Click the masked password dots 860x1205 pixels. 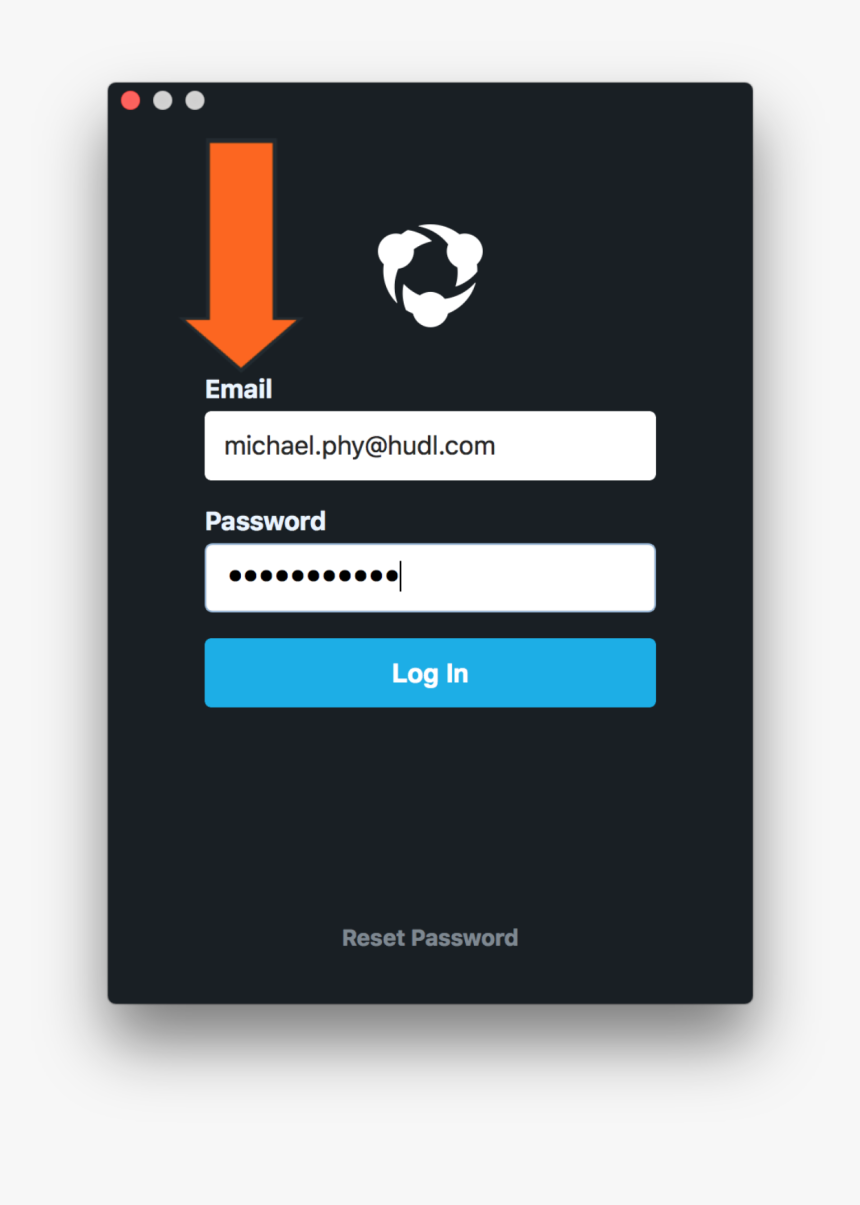[x=313, y=576]
